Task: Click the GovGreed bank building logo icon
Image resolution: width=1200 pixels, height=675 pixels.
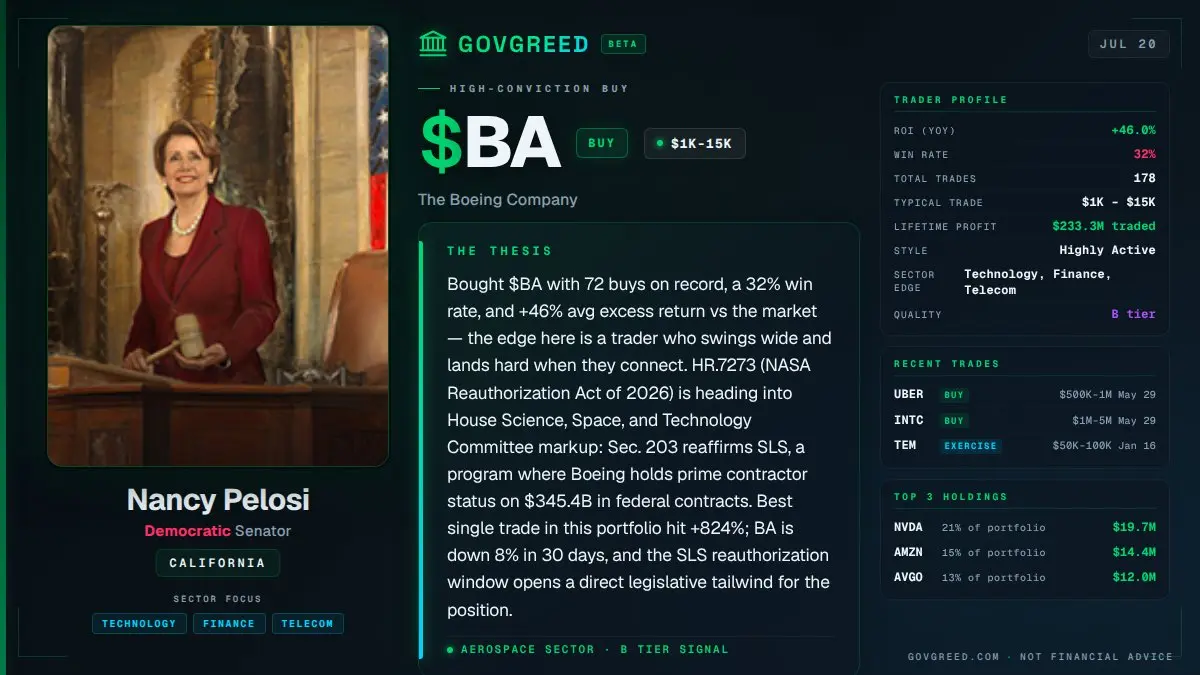Action: [x=433, y=44]
